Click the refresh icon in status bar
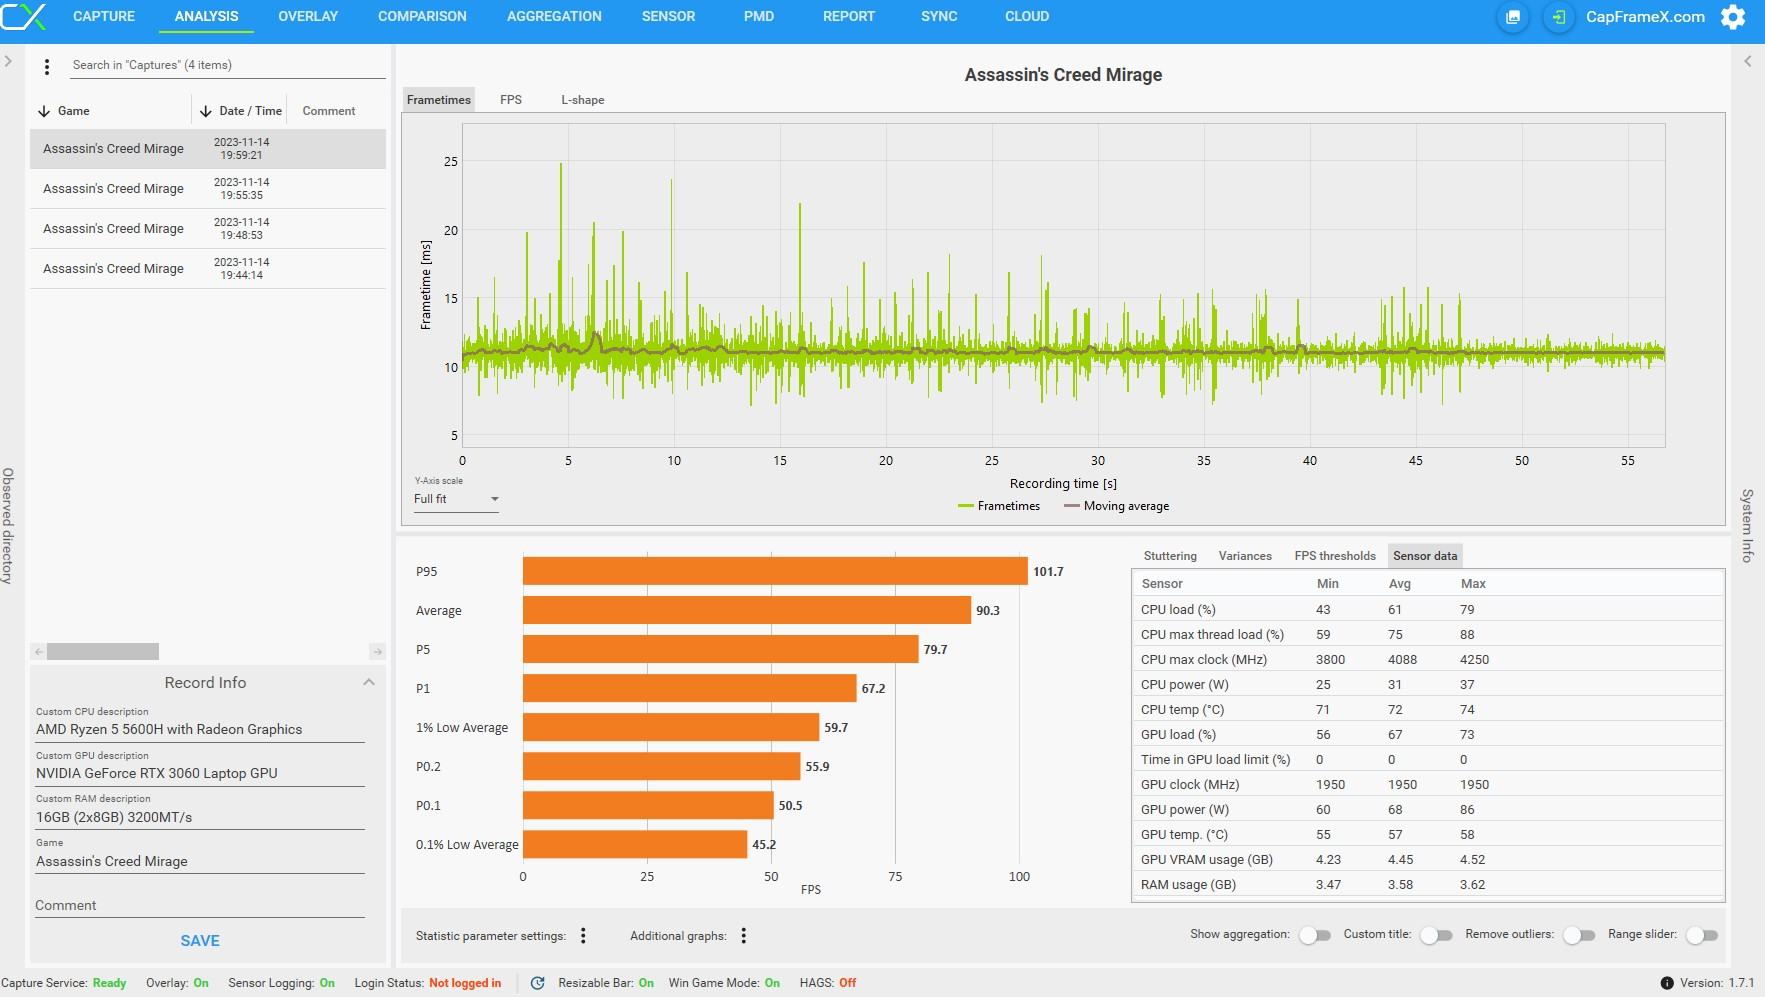Image resolution: width=1765 pixels, height=997 pixels. [537, 983]
